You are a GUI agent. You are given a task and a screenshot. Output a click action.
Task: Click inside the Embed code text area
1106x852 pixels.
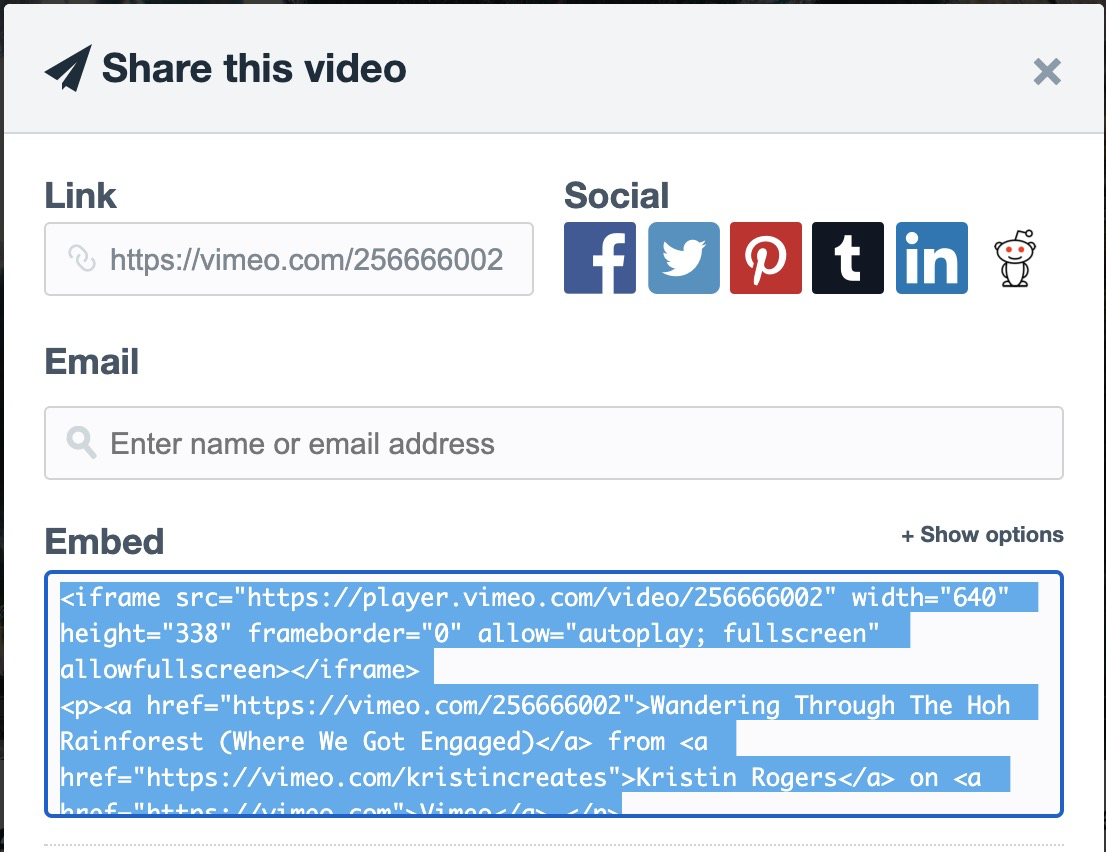554,694
